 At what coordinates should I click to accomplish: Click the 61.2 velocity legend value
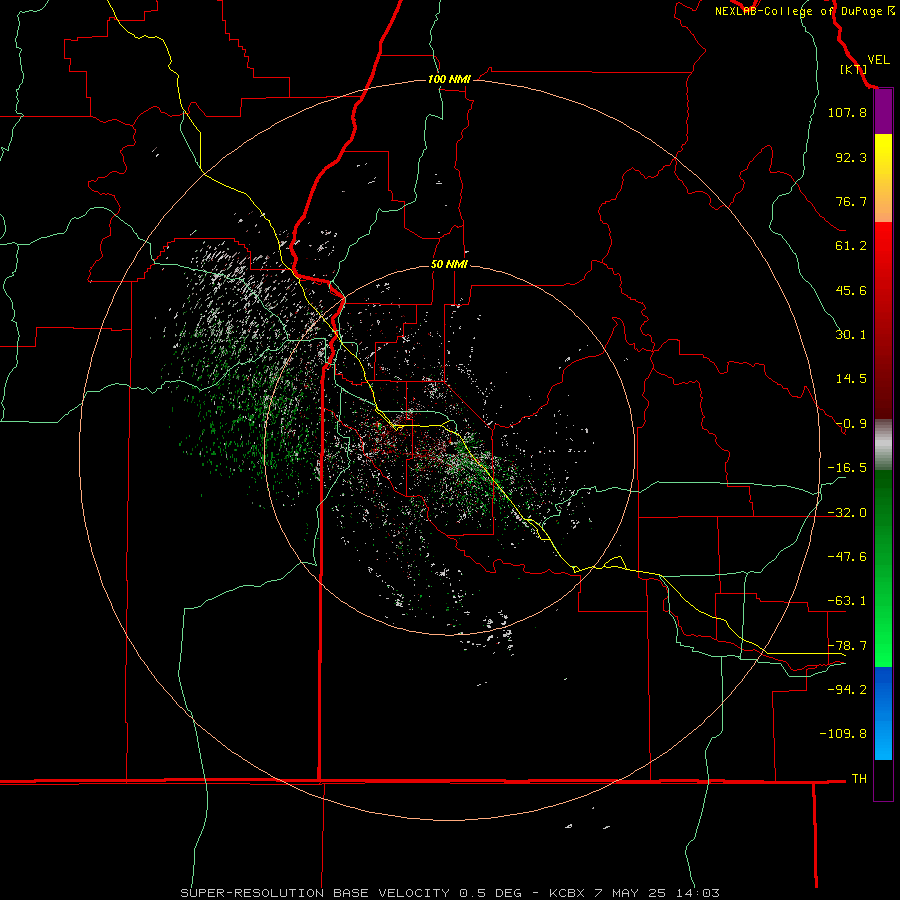coord(851,246)
